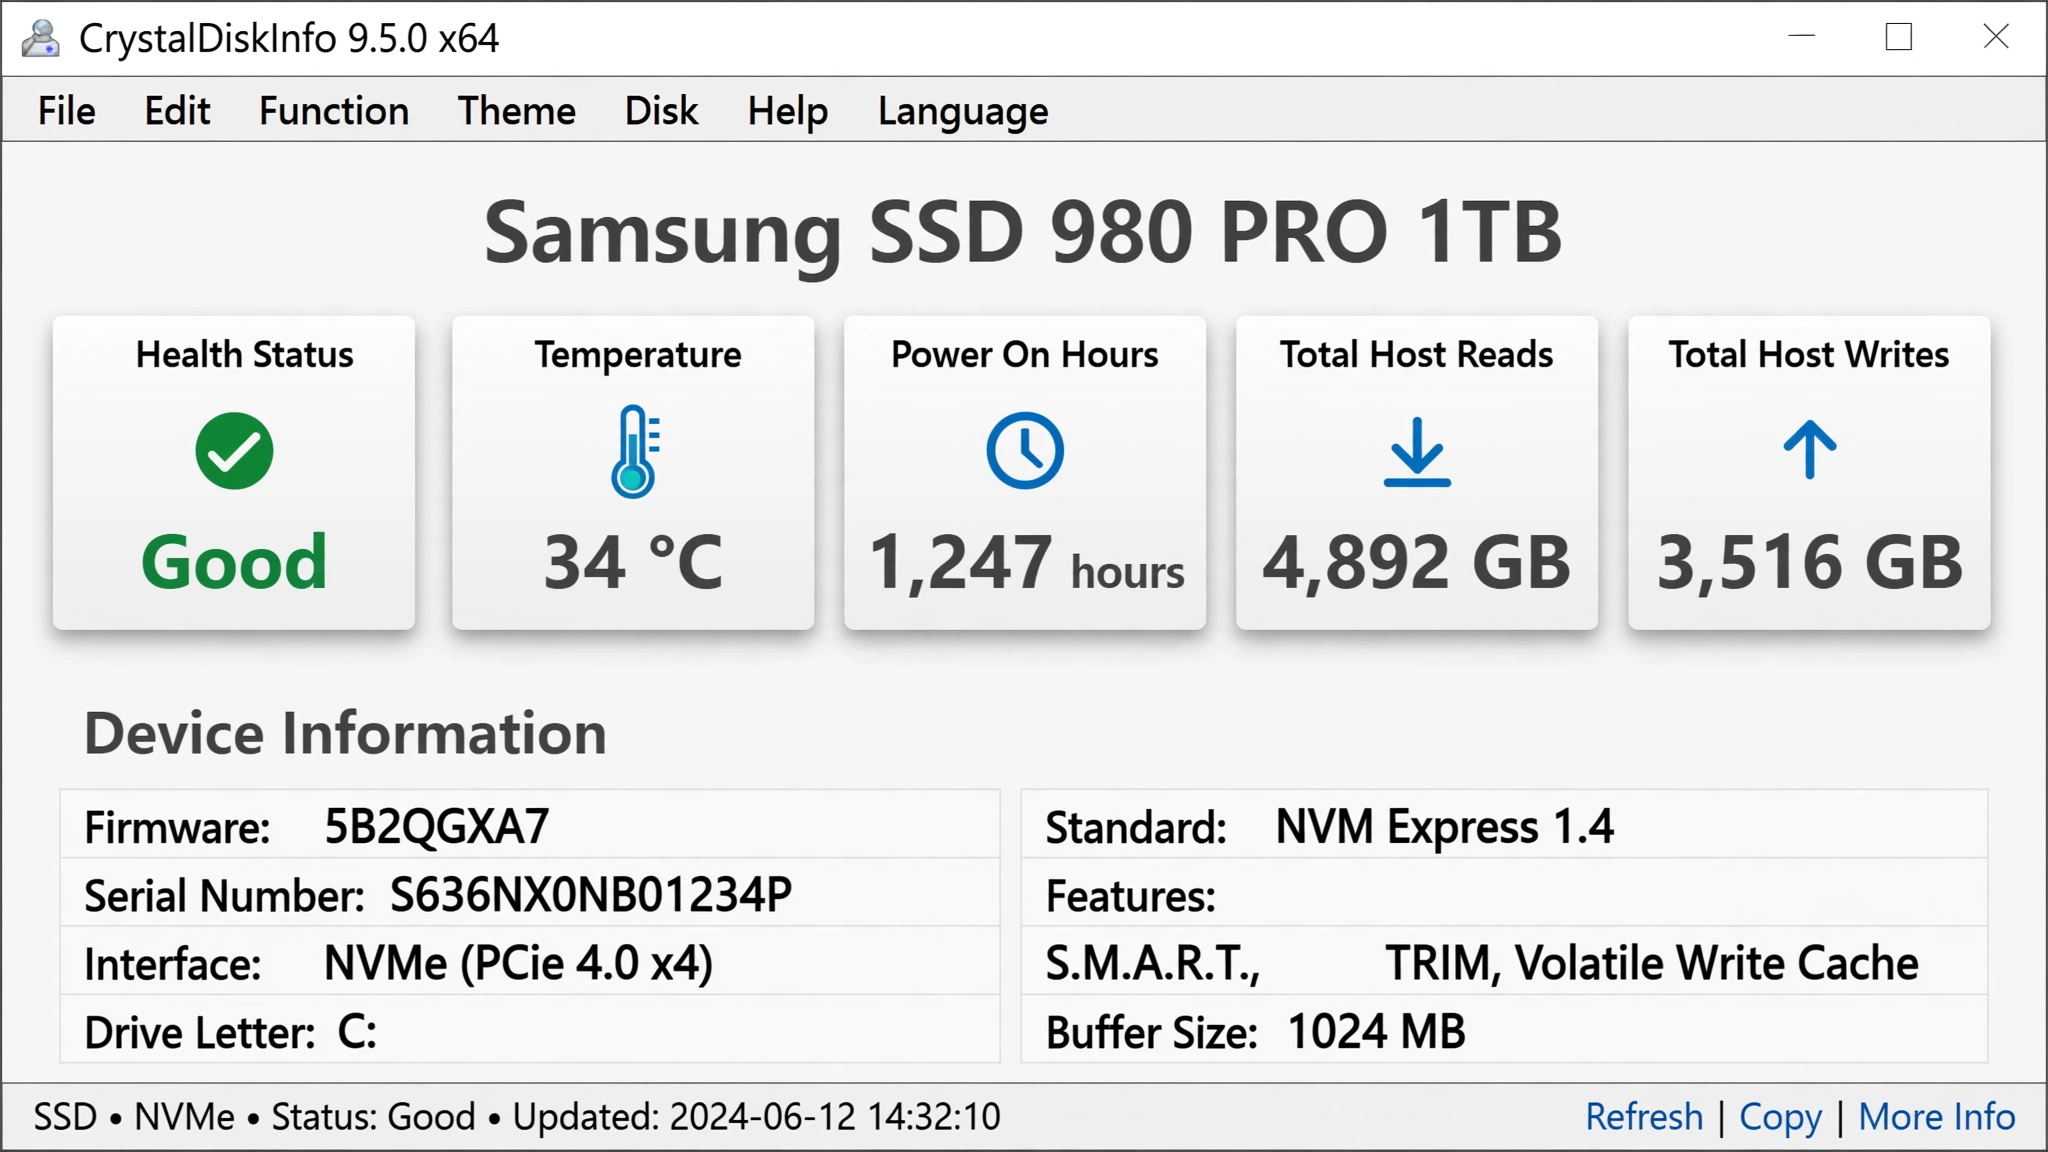The image size is (2048, 1152).
Task: Click the 34 °C temperature value
Action: point(633,562)
